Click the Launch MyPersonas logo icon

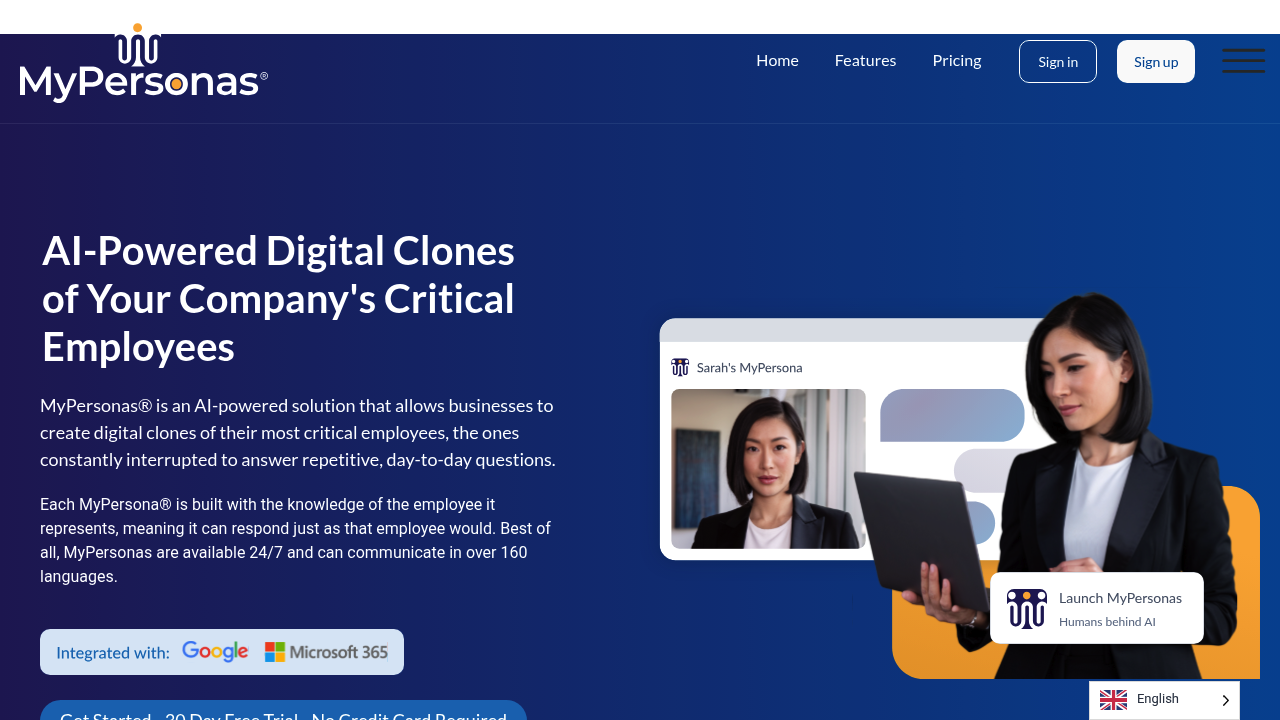click(1027, 608)
